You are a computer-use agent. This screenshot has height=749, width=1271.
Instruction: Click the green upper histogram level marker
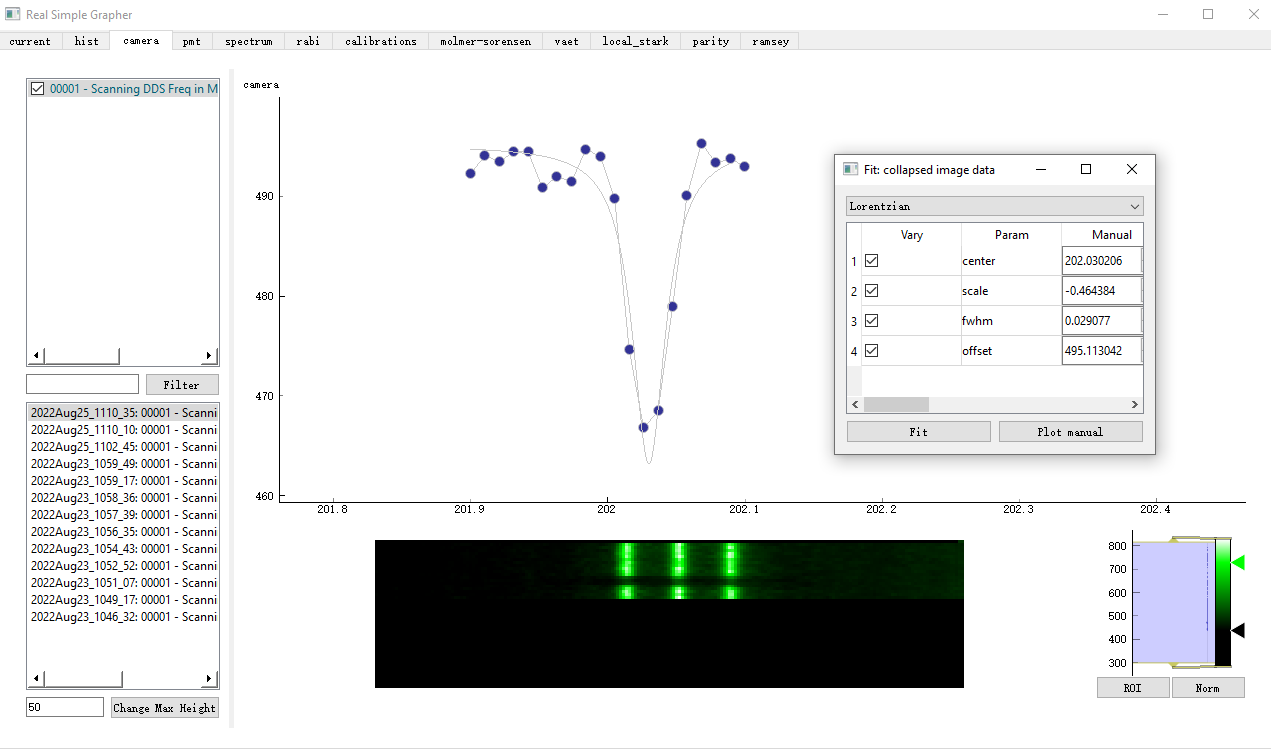point(1238,563)
